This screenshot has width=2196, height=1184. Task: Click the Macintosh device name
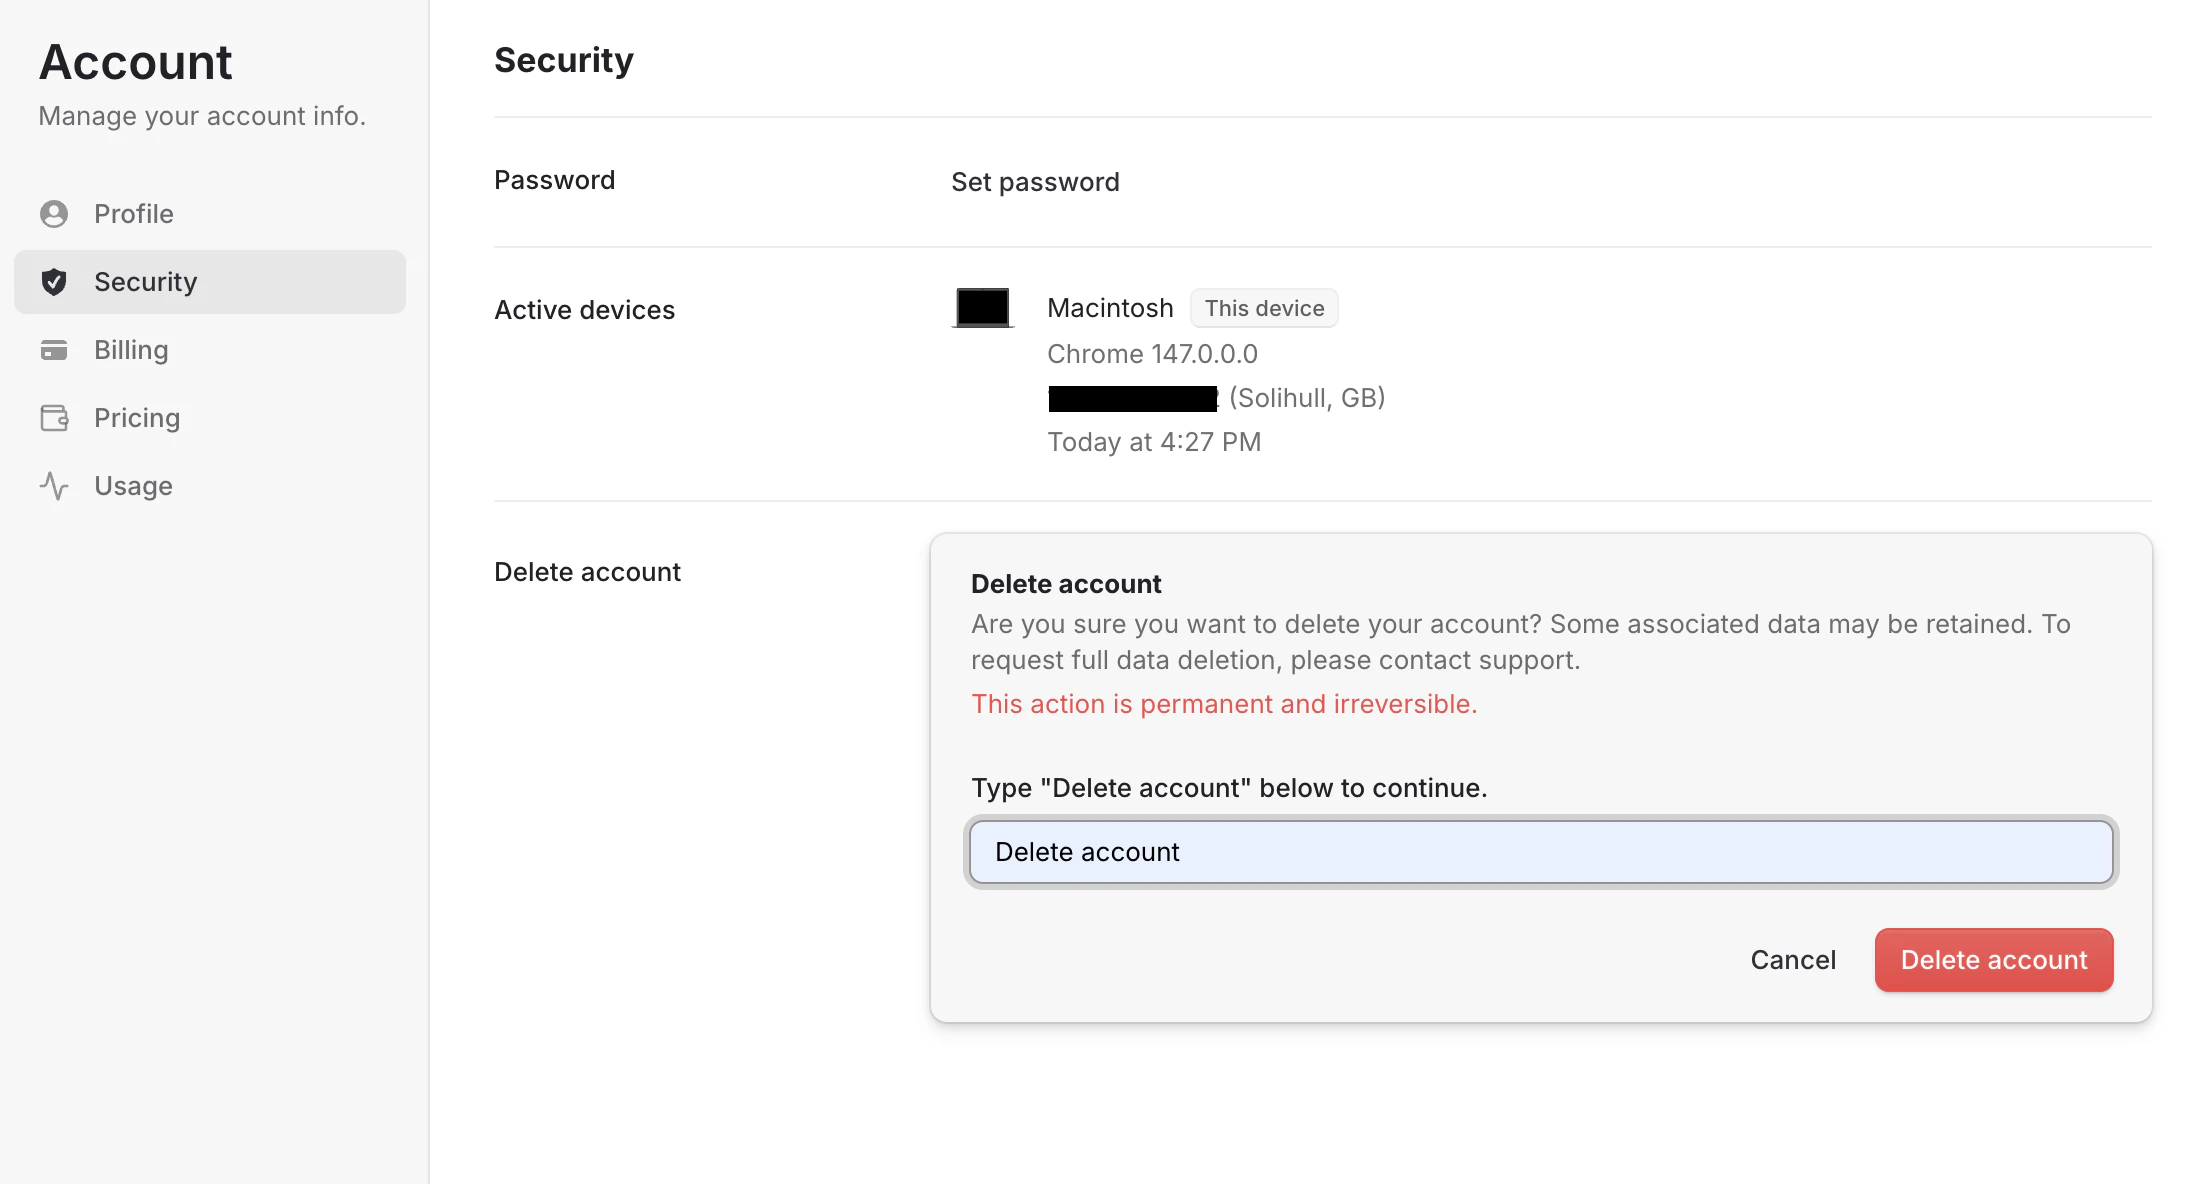click(x=1110, y=308)
